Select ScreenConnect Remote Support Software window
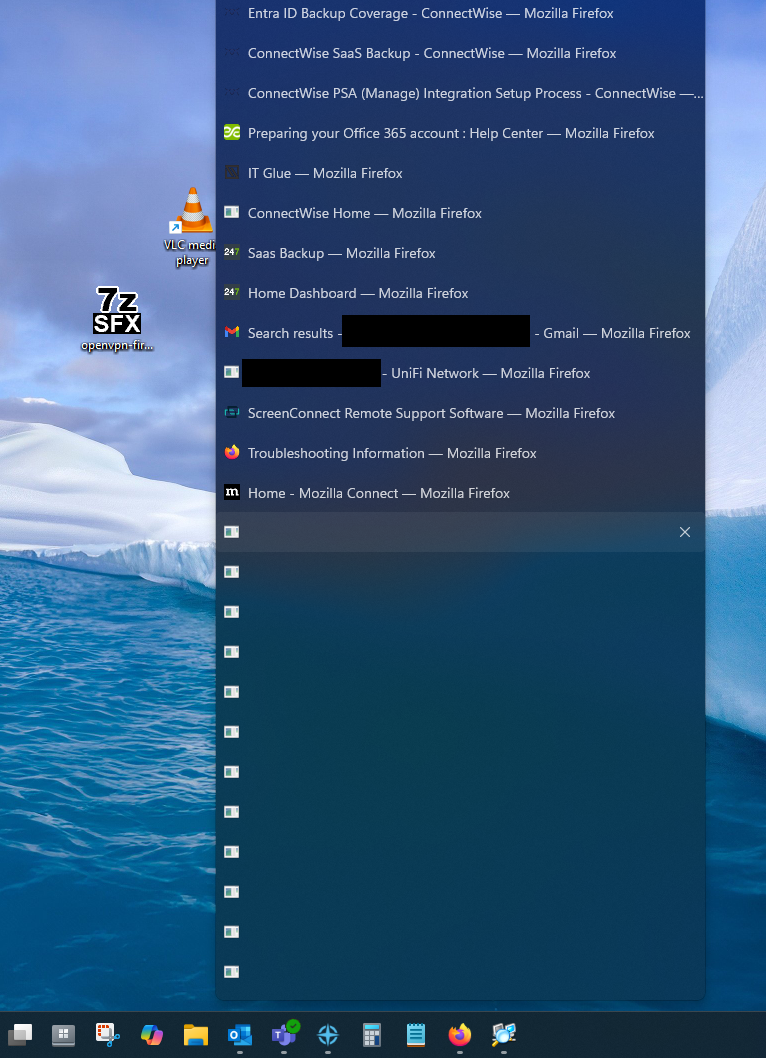Screen dimensions: 766x1058 431,413
